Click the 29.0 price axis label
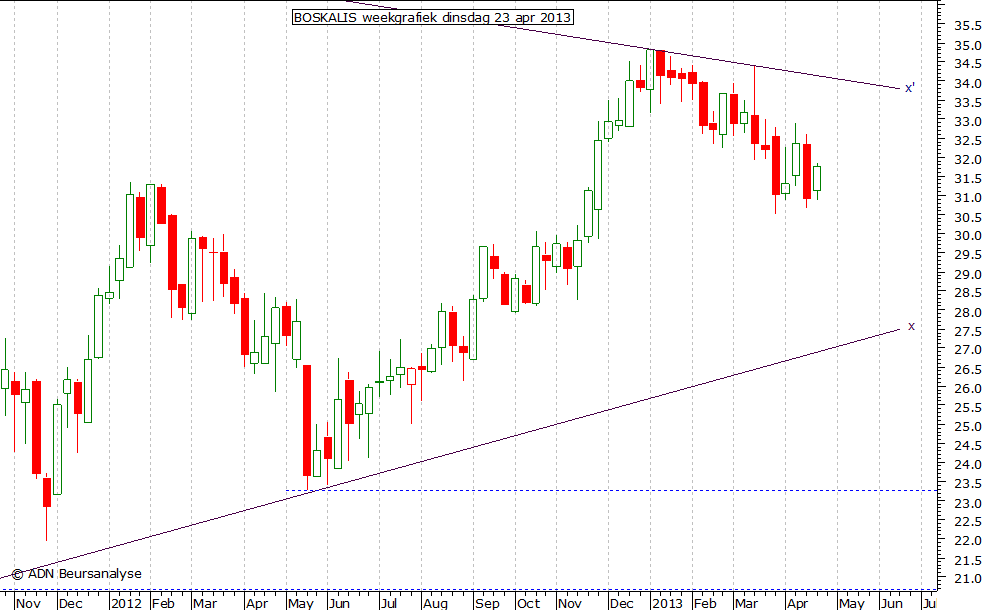 [x=967, y=274]
